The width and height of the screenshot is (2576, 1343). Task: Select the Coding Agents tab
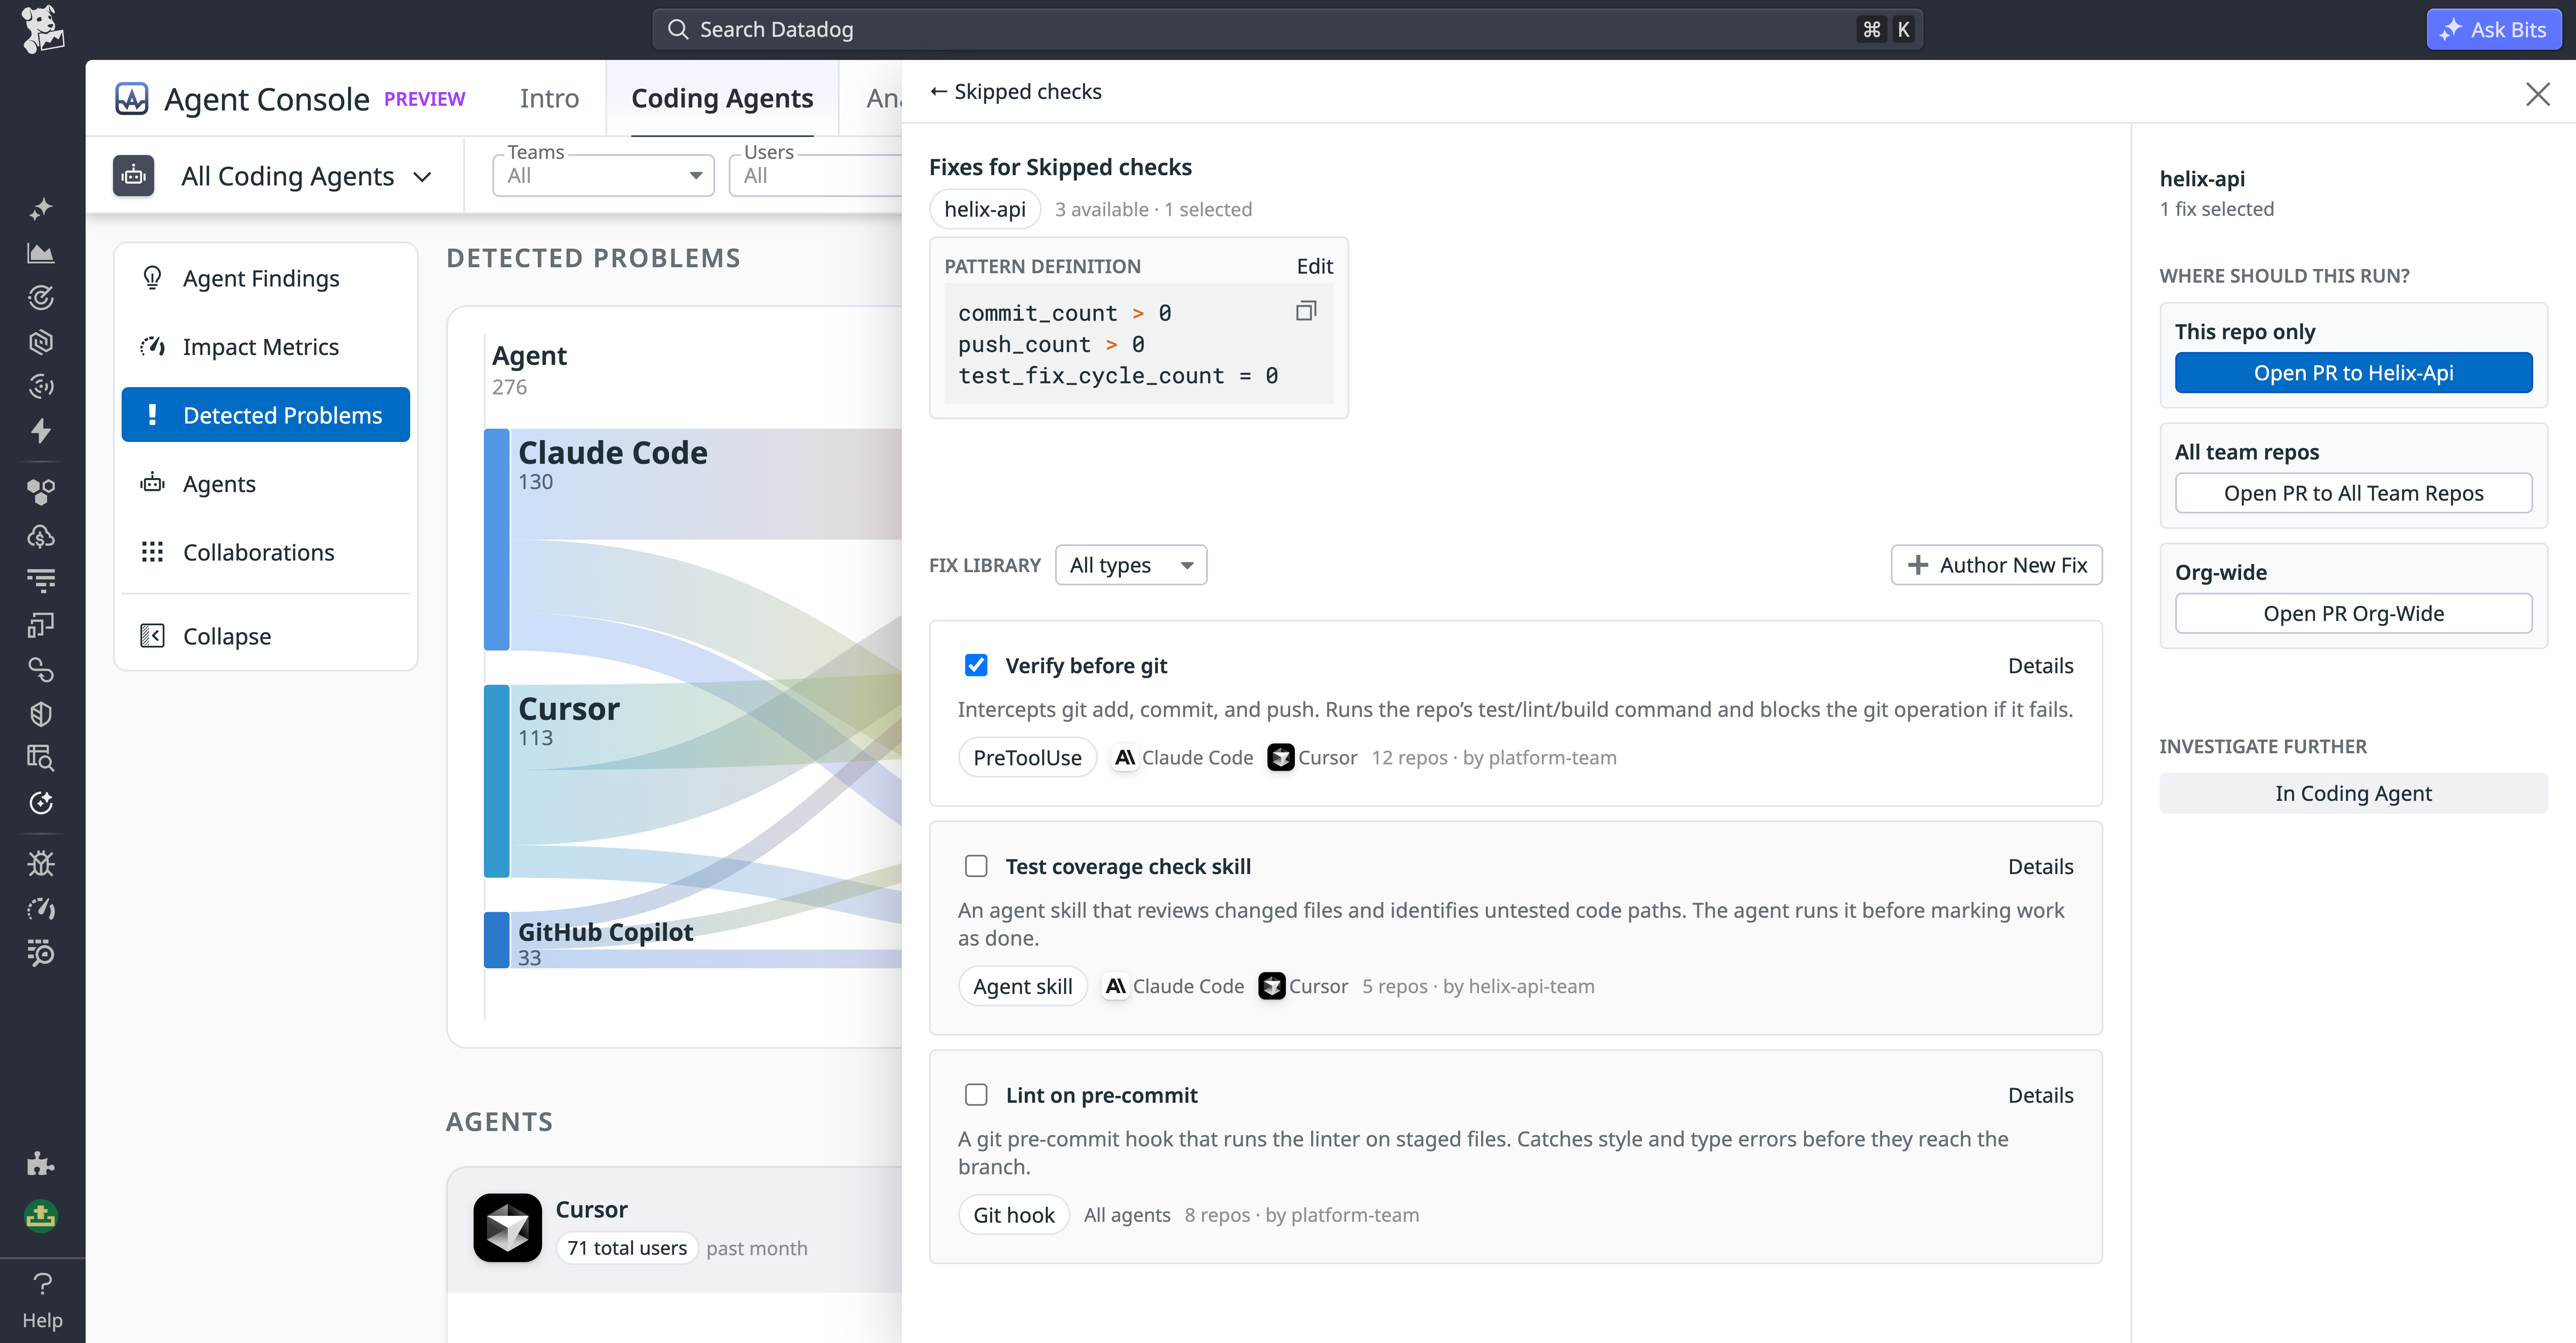coord(722,98)
